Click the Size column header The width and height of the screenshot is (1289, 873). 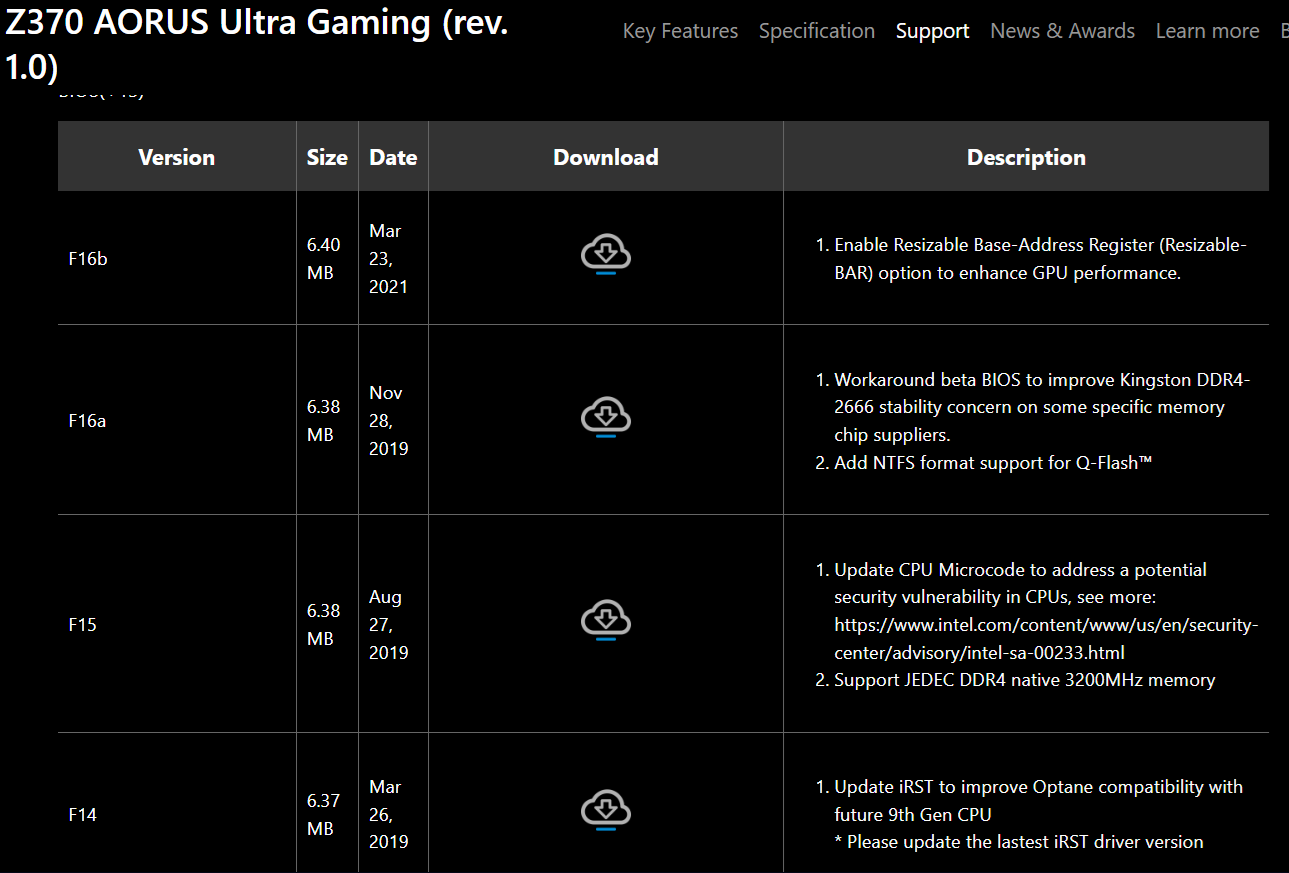point(327,157)
